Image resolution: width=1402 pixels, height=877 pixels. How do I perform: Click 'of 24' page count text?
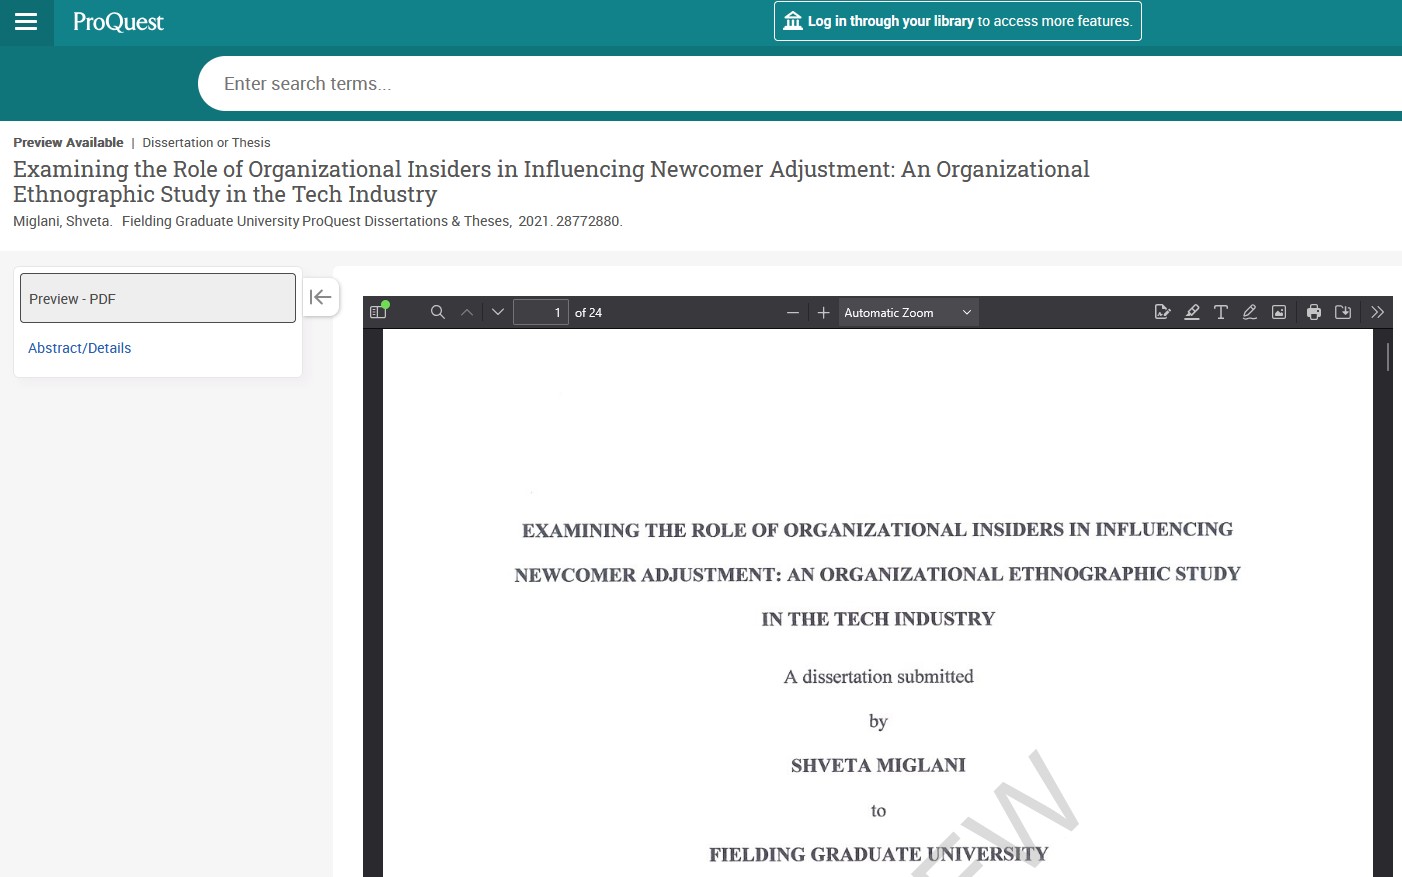tap(588, 313)
